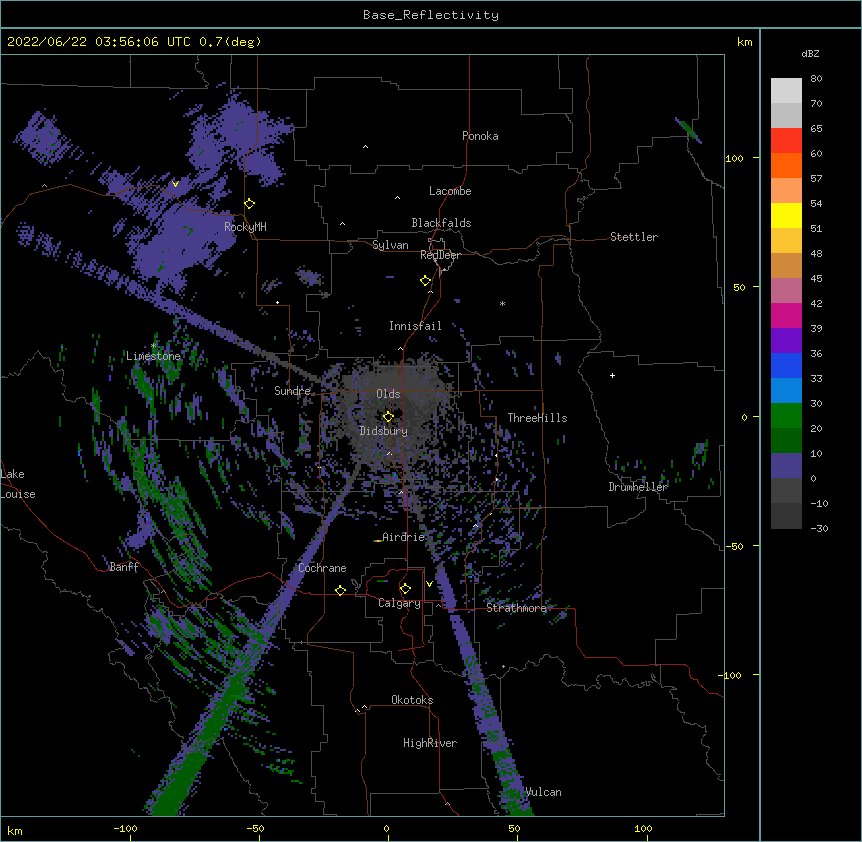The height and width of the screenshot is (842, 862).
Task: Select the Didsbury label
Action: pos(384,431)
